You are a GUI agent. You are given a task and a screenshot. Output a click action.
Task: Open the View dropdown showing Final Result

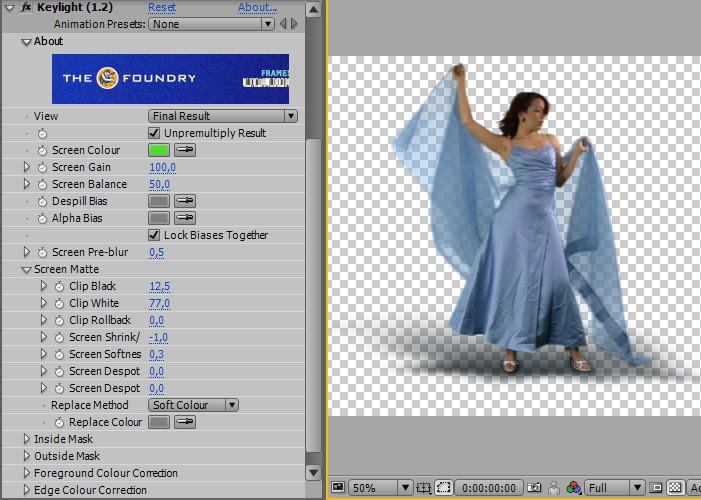(x=223, y=116)
